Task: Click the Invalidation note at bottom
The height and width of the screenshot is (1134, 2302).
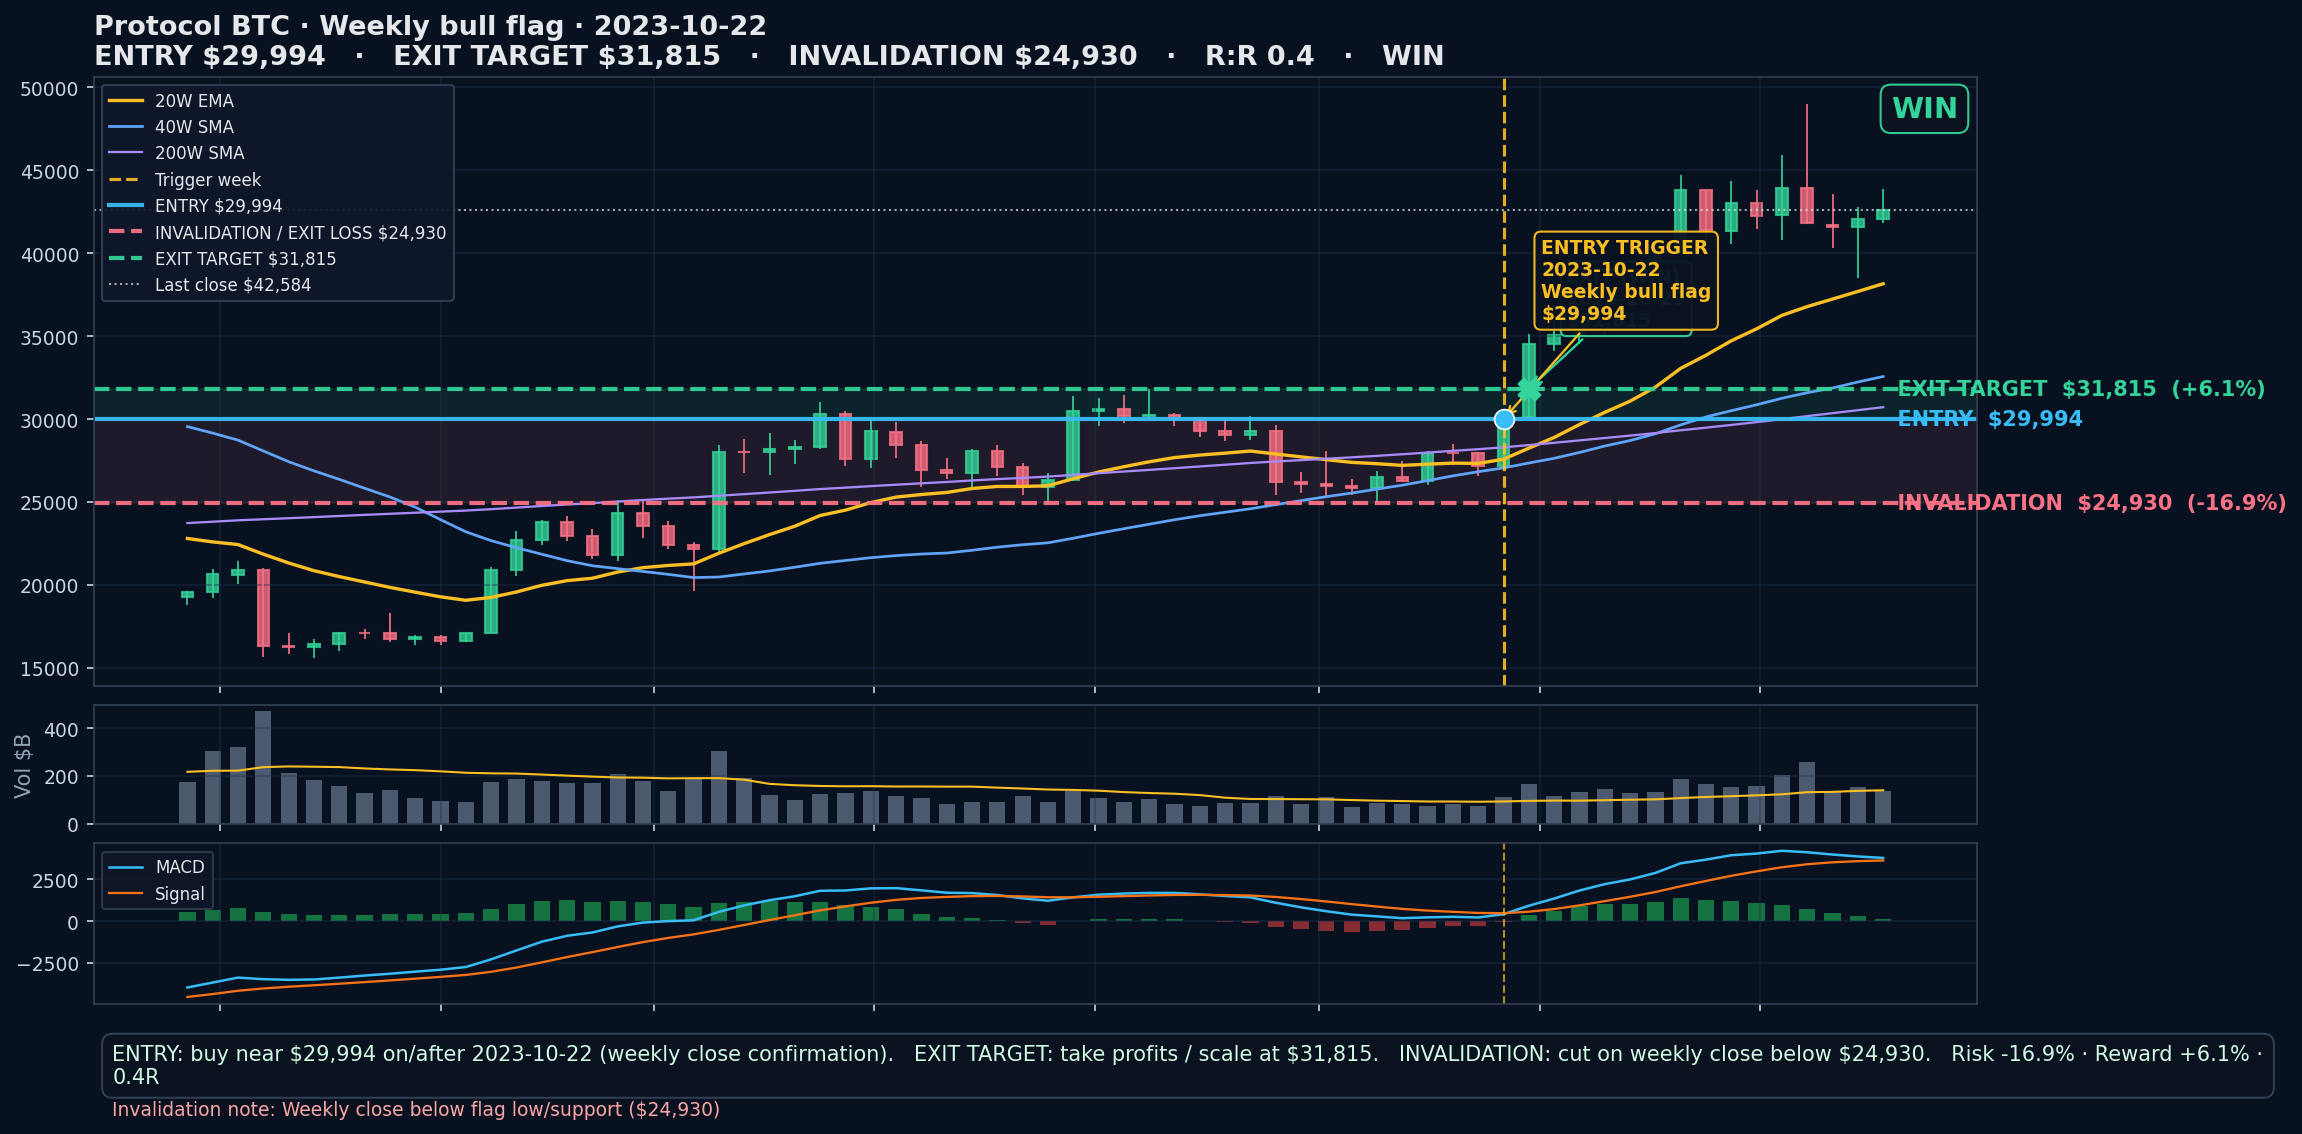Action: pos(416,1109)
